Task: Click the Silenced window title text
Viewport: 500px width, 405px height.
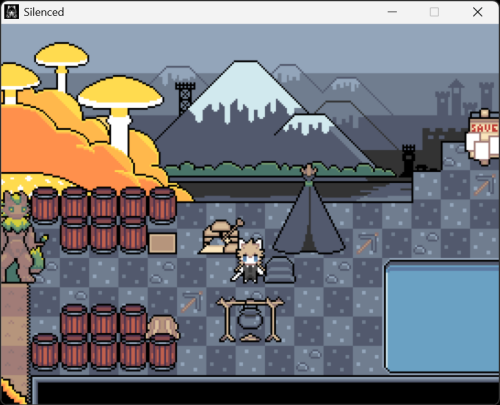Action: point(44,12)
